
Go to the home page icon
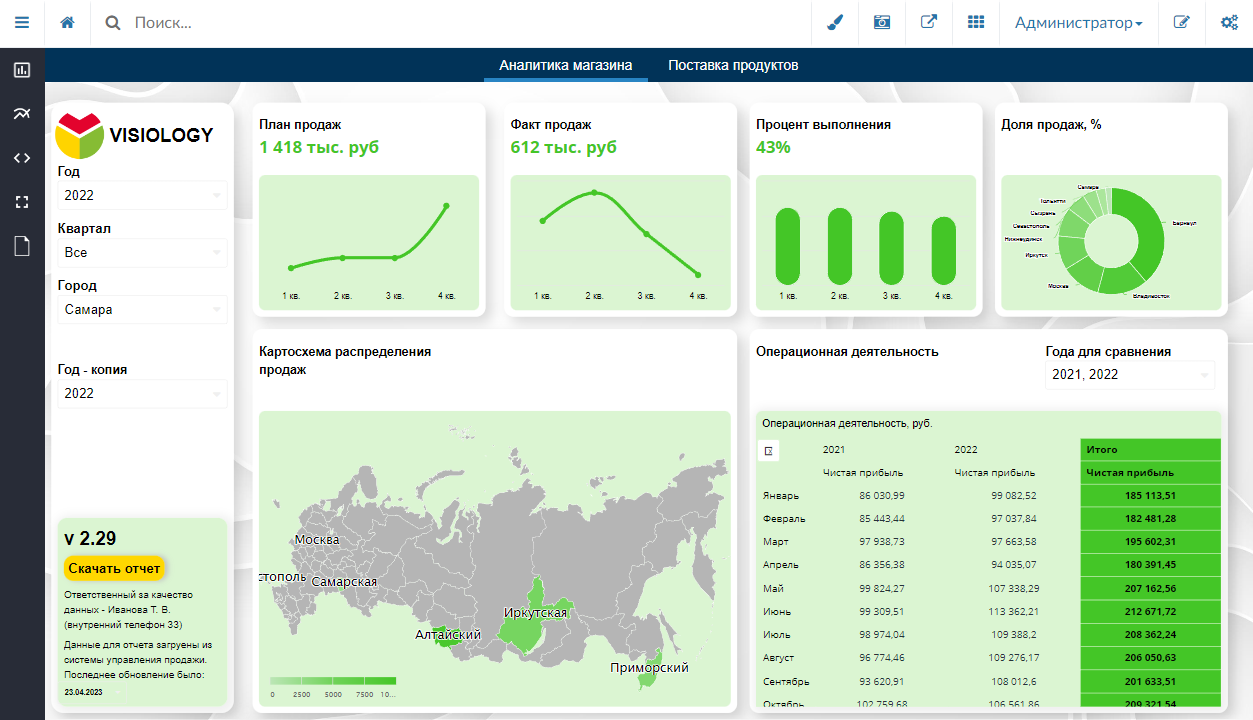click(x=67, y=22)
